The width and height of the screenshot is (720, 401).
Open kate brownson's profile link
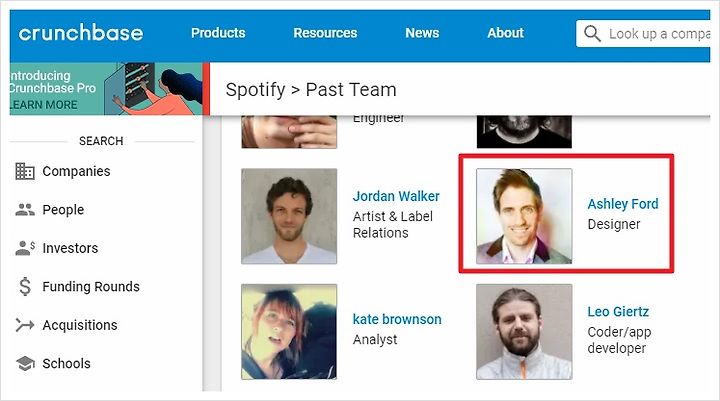coord(397,320)
